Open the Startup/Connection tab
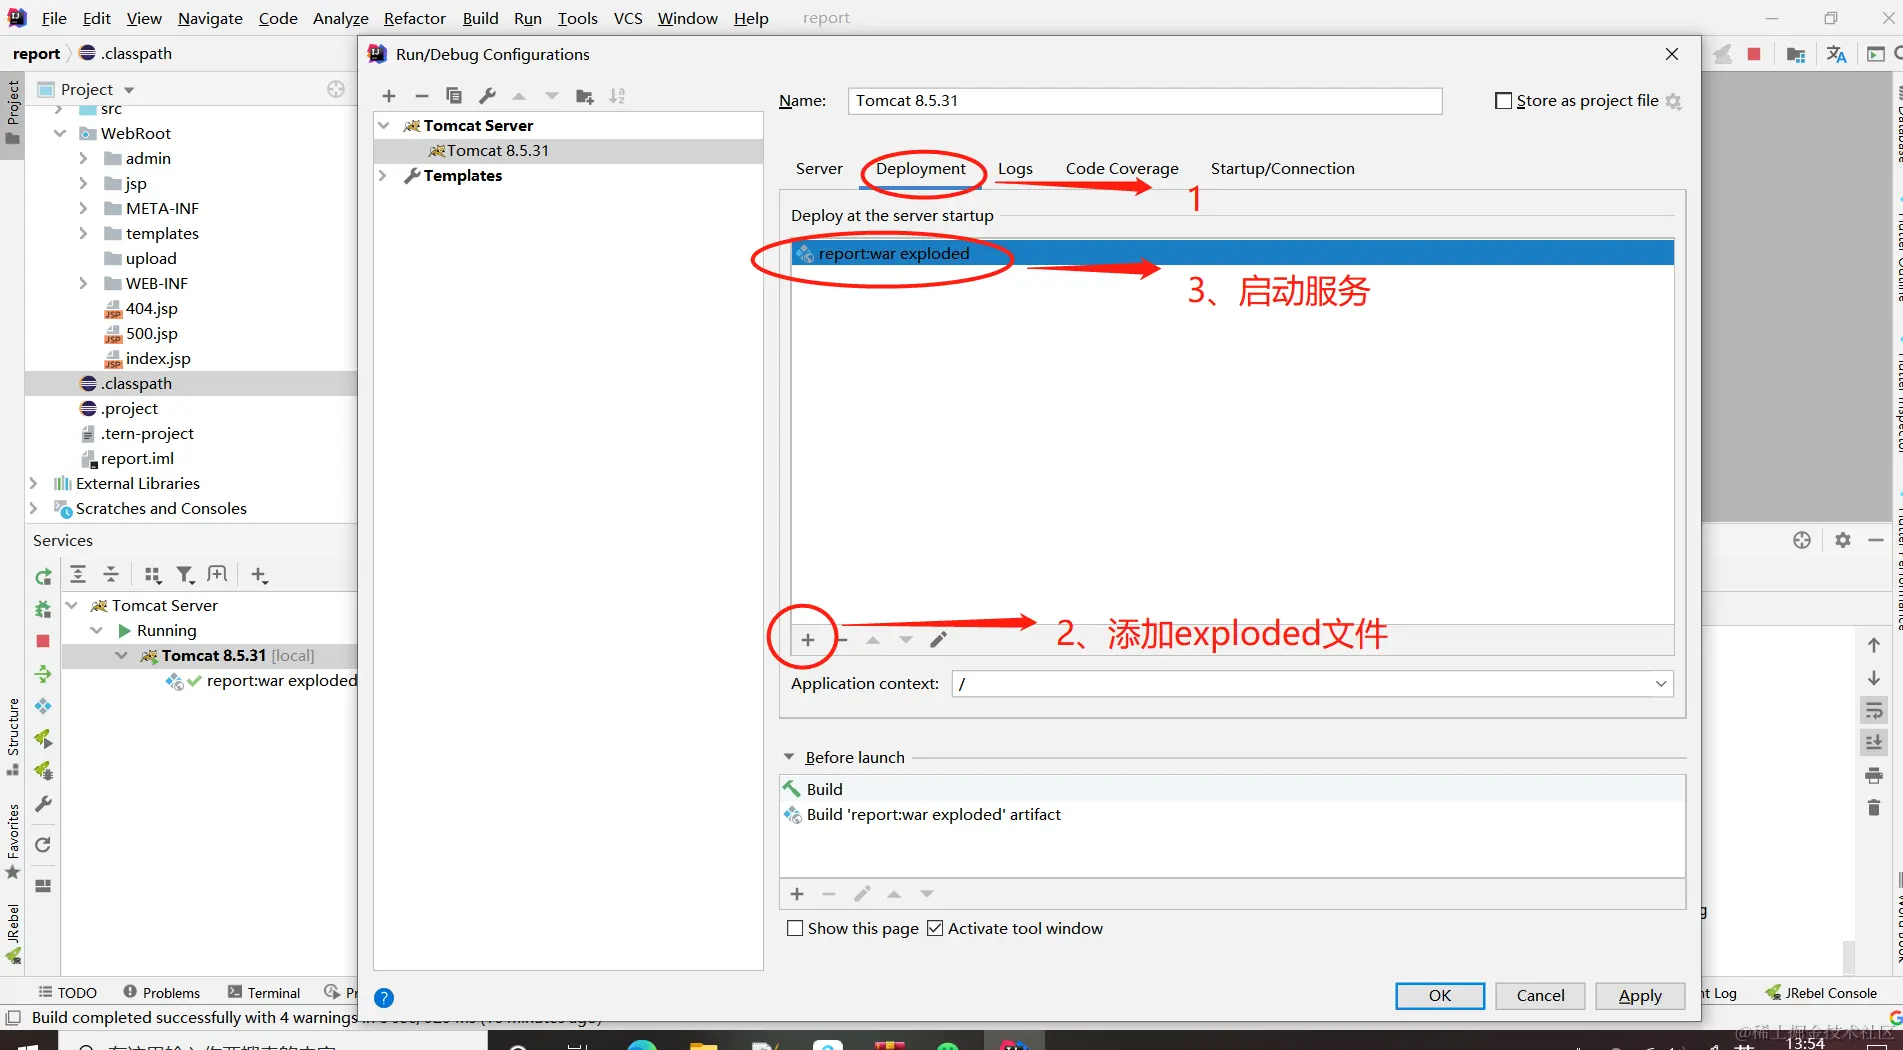 coord(1283,169)
